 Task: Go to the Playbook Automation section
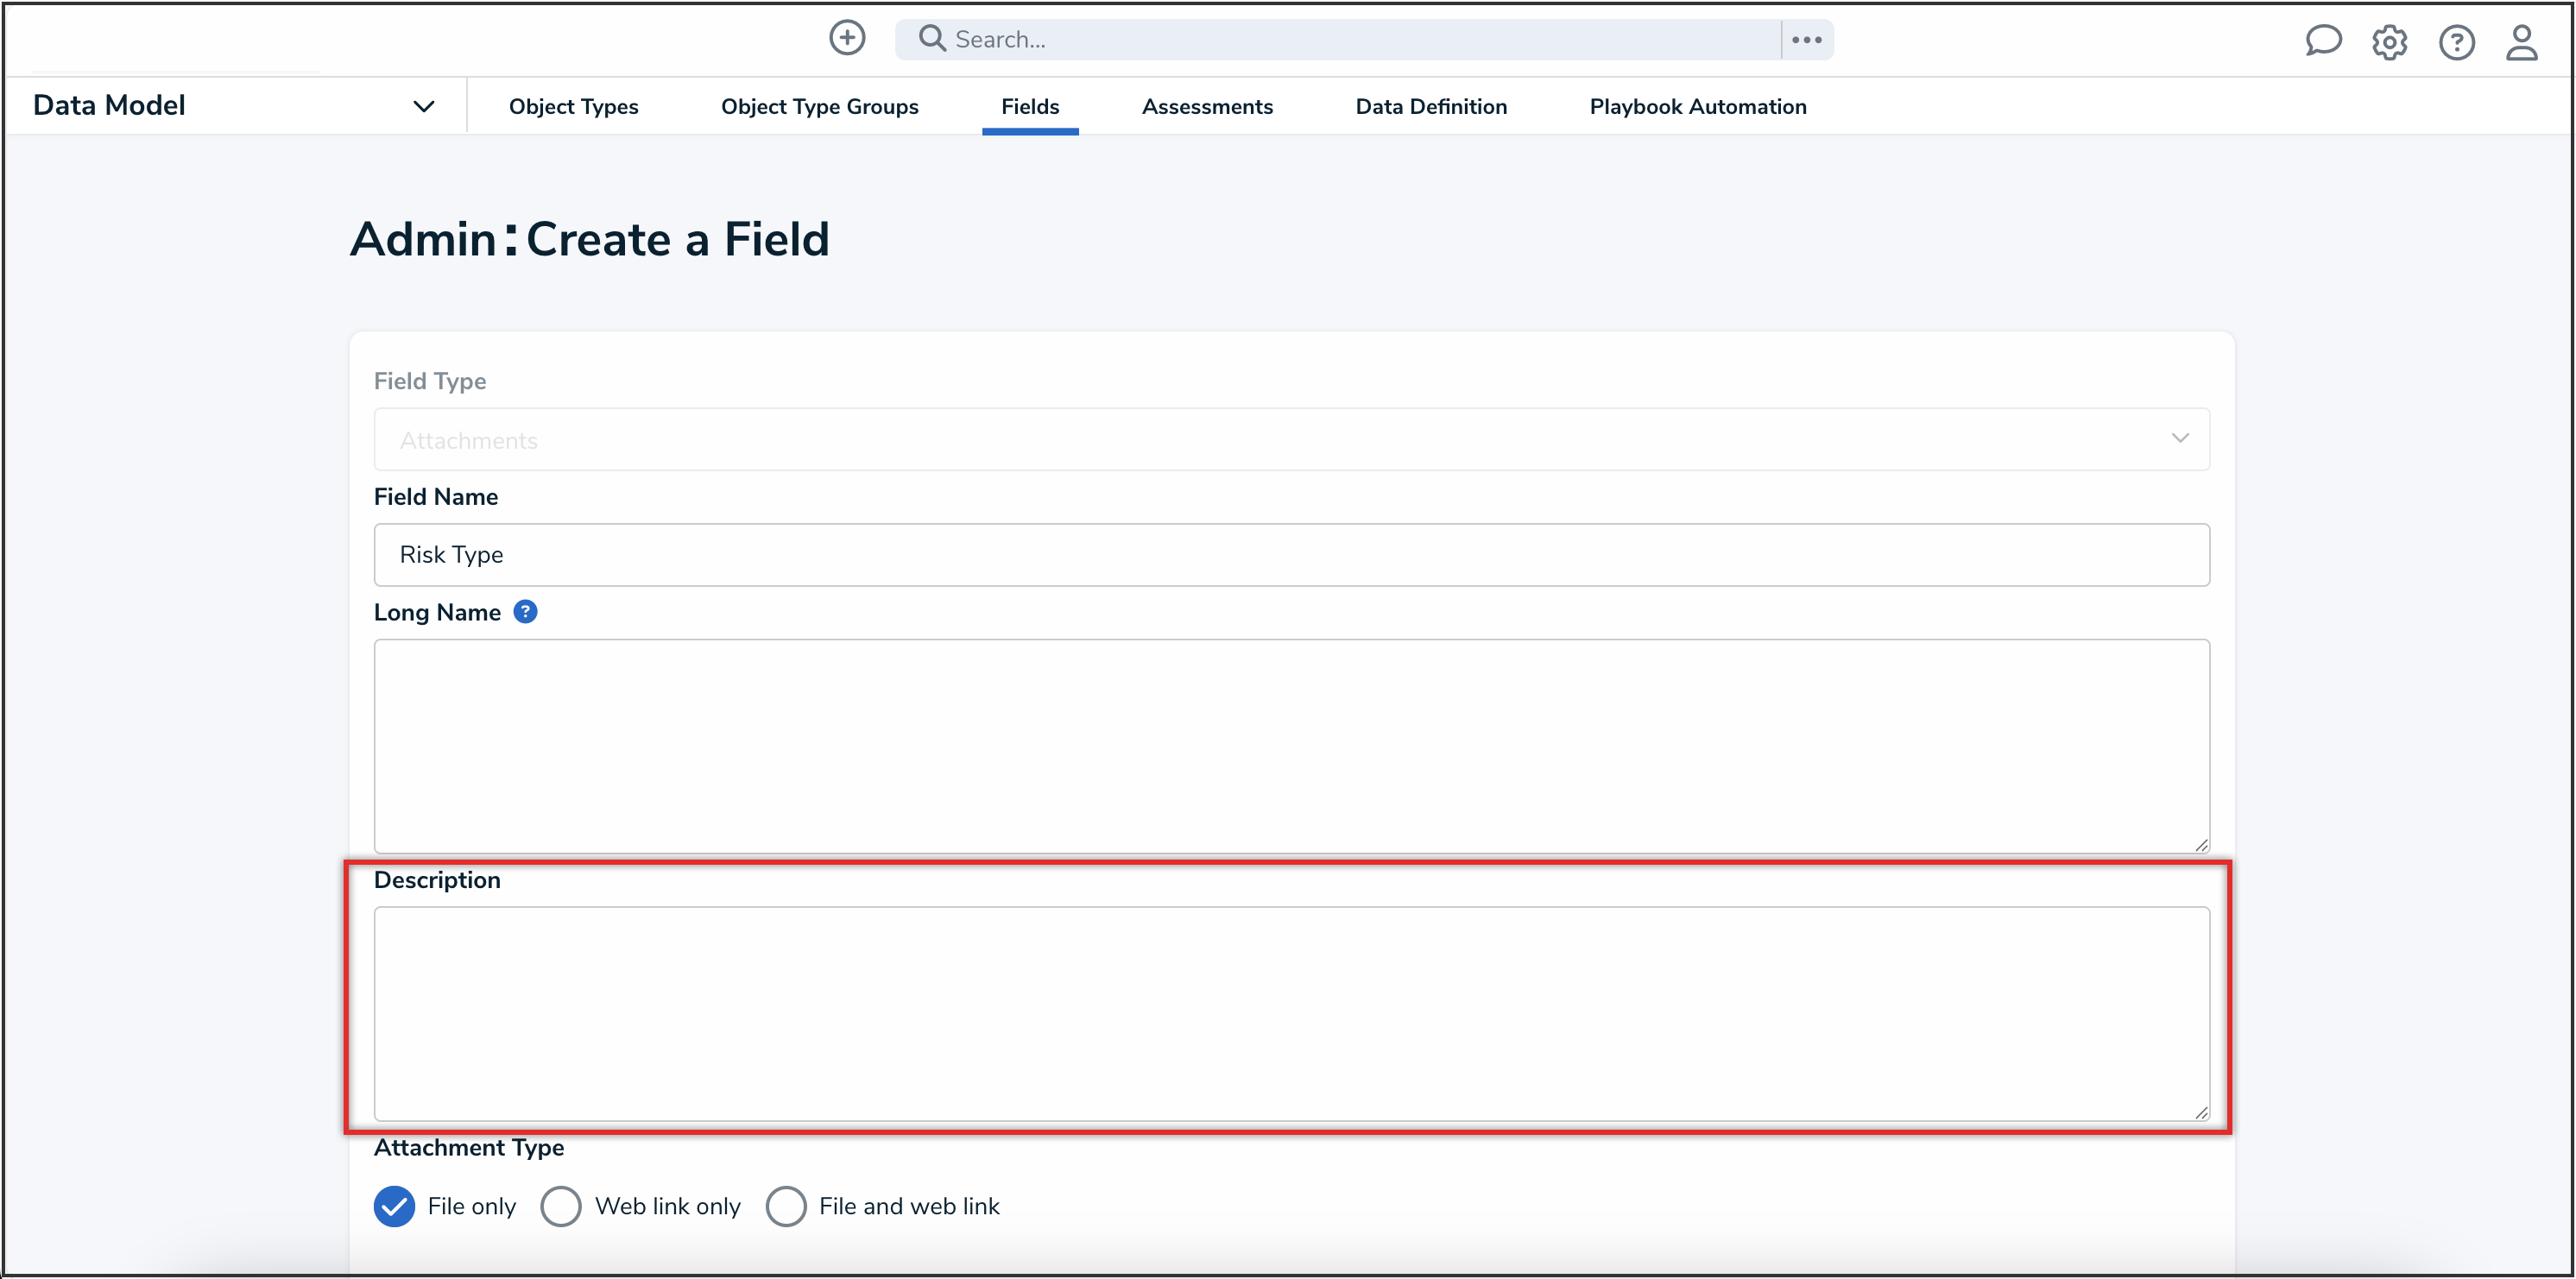pyautogui.click(x=1697, y=106)
